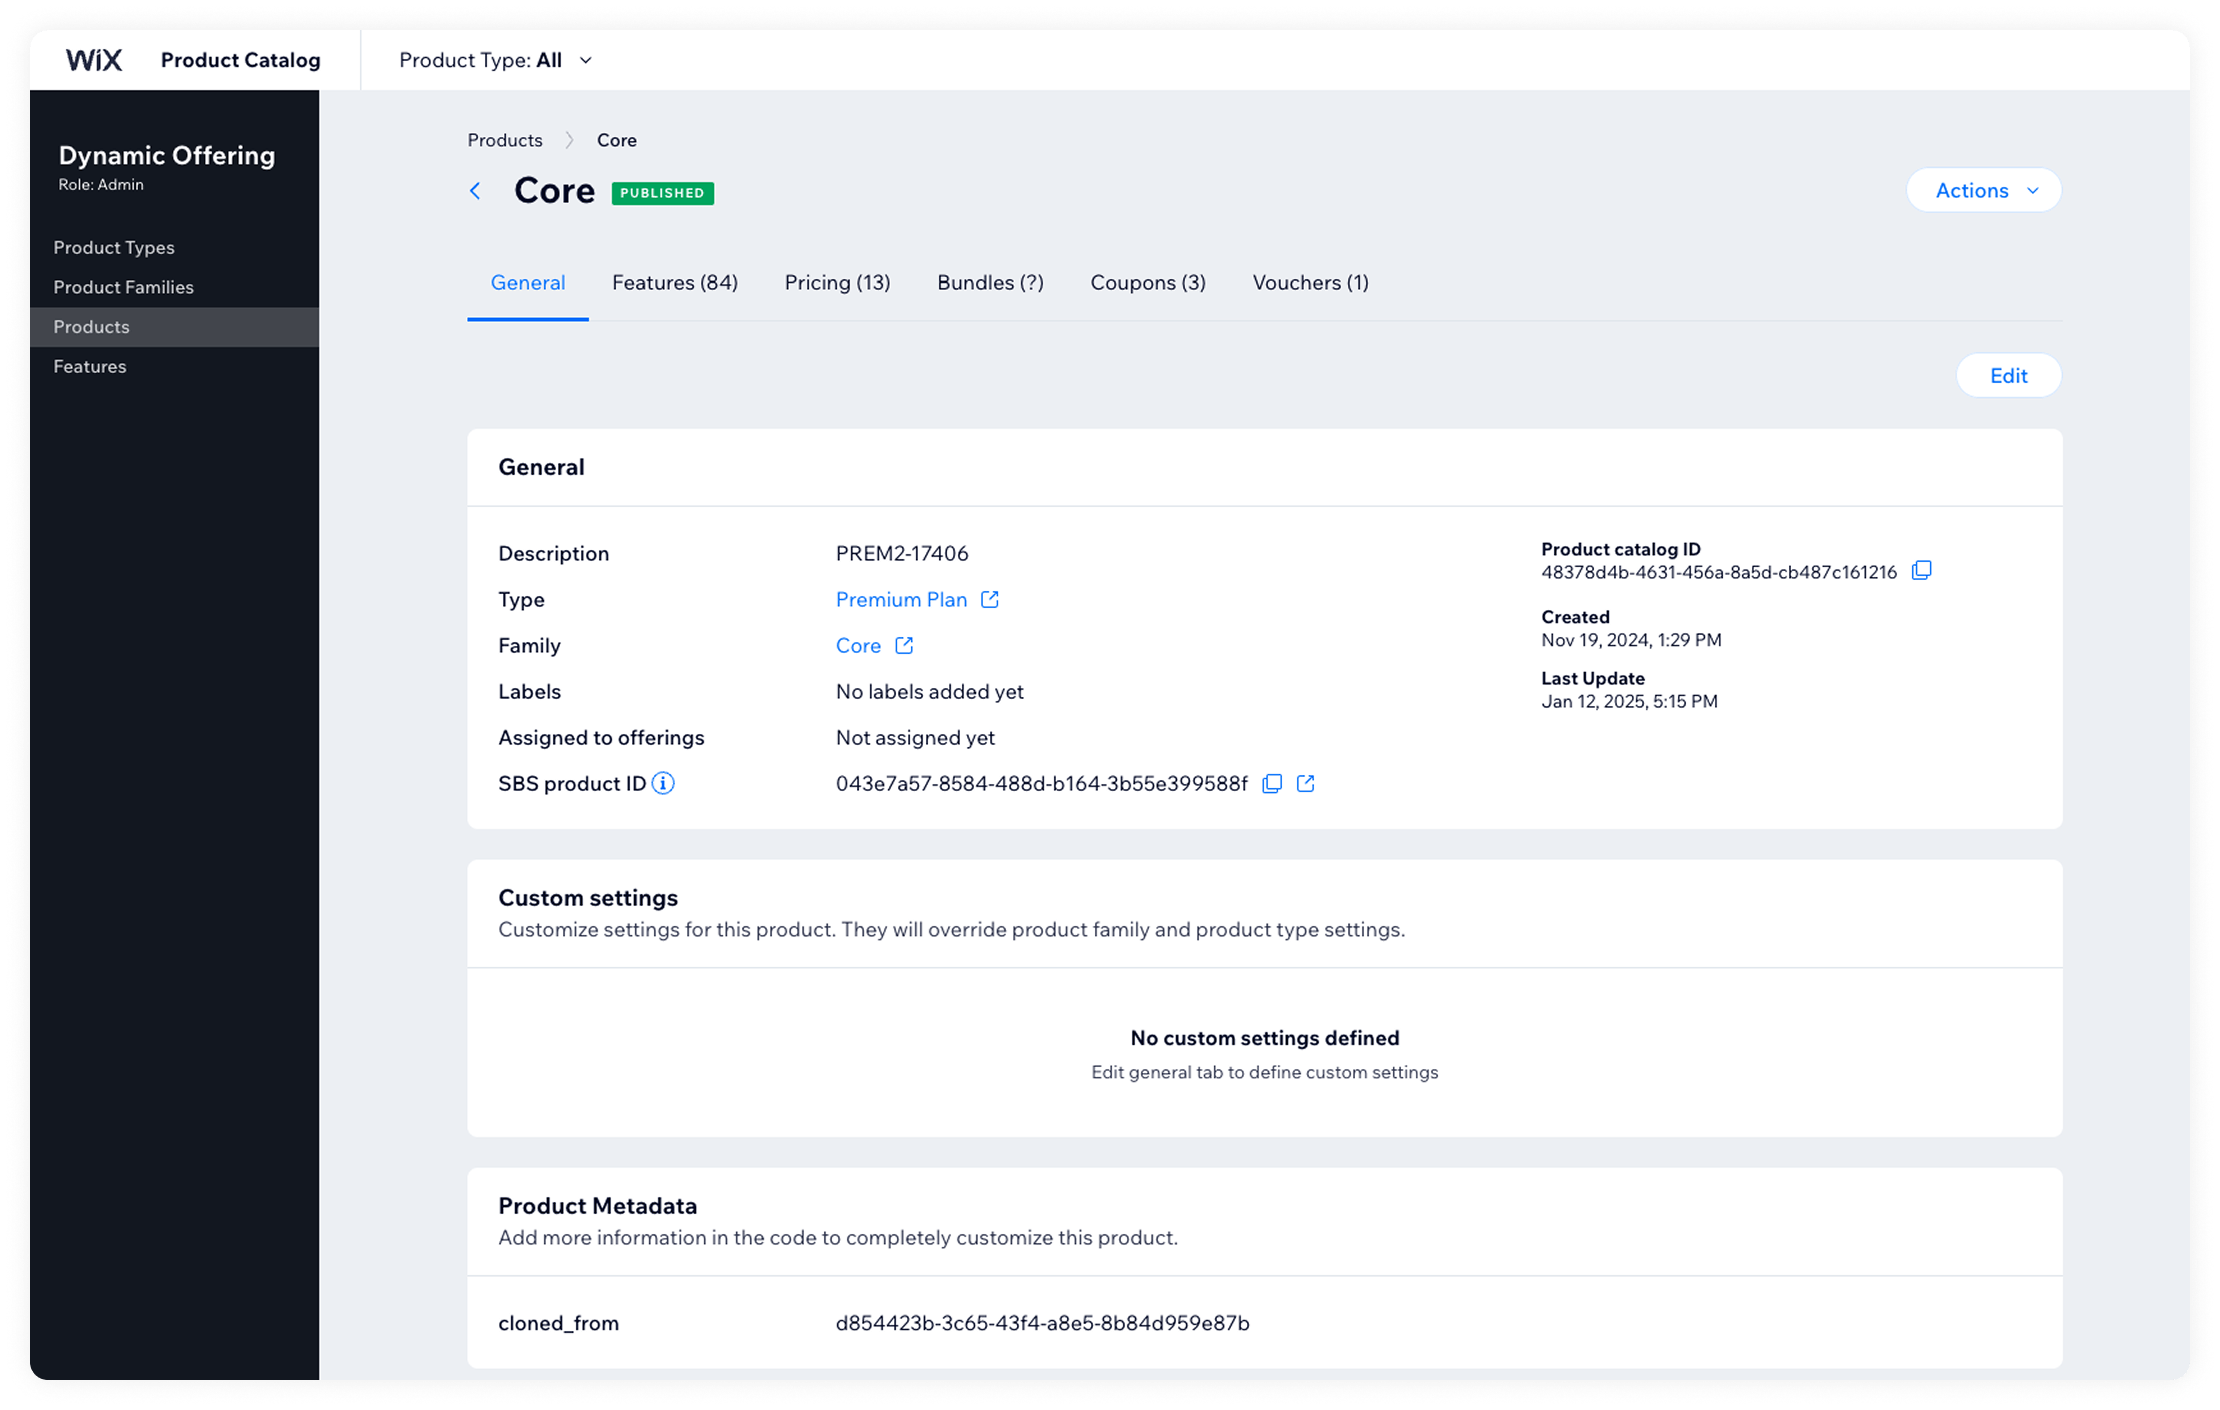Click the Created date Nov 19, 2024
Viewport: 2220px width, 1410px height.
pos(1631,640)
